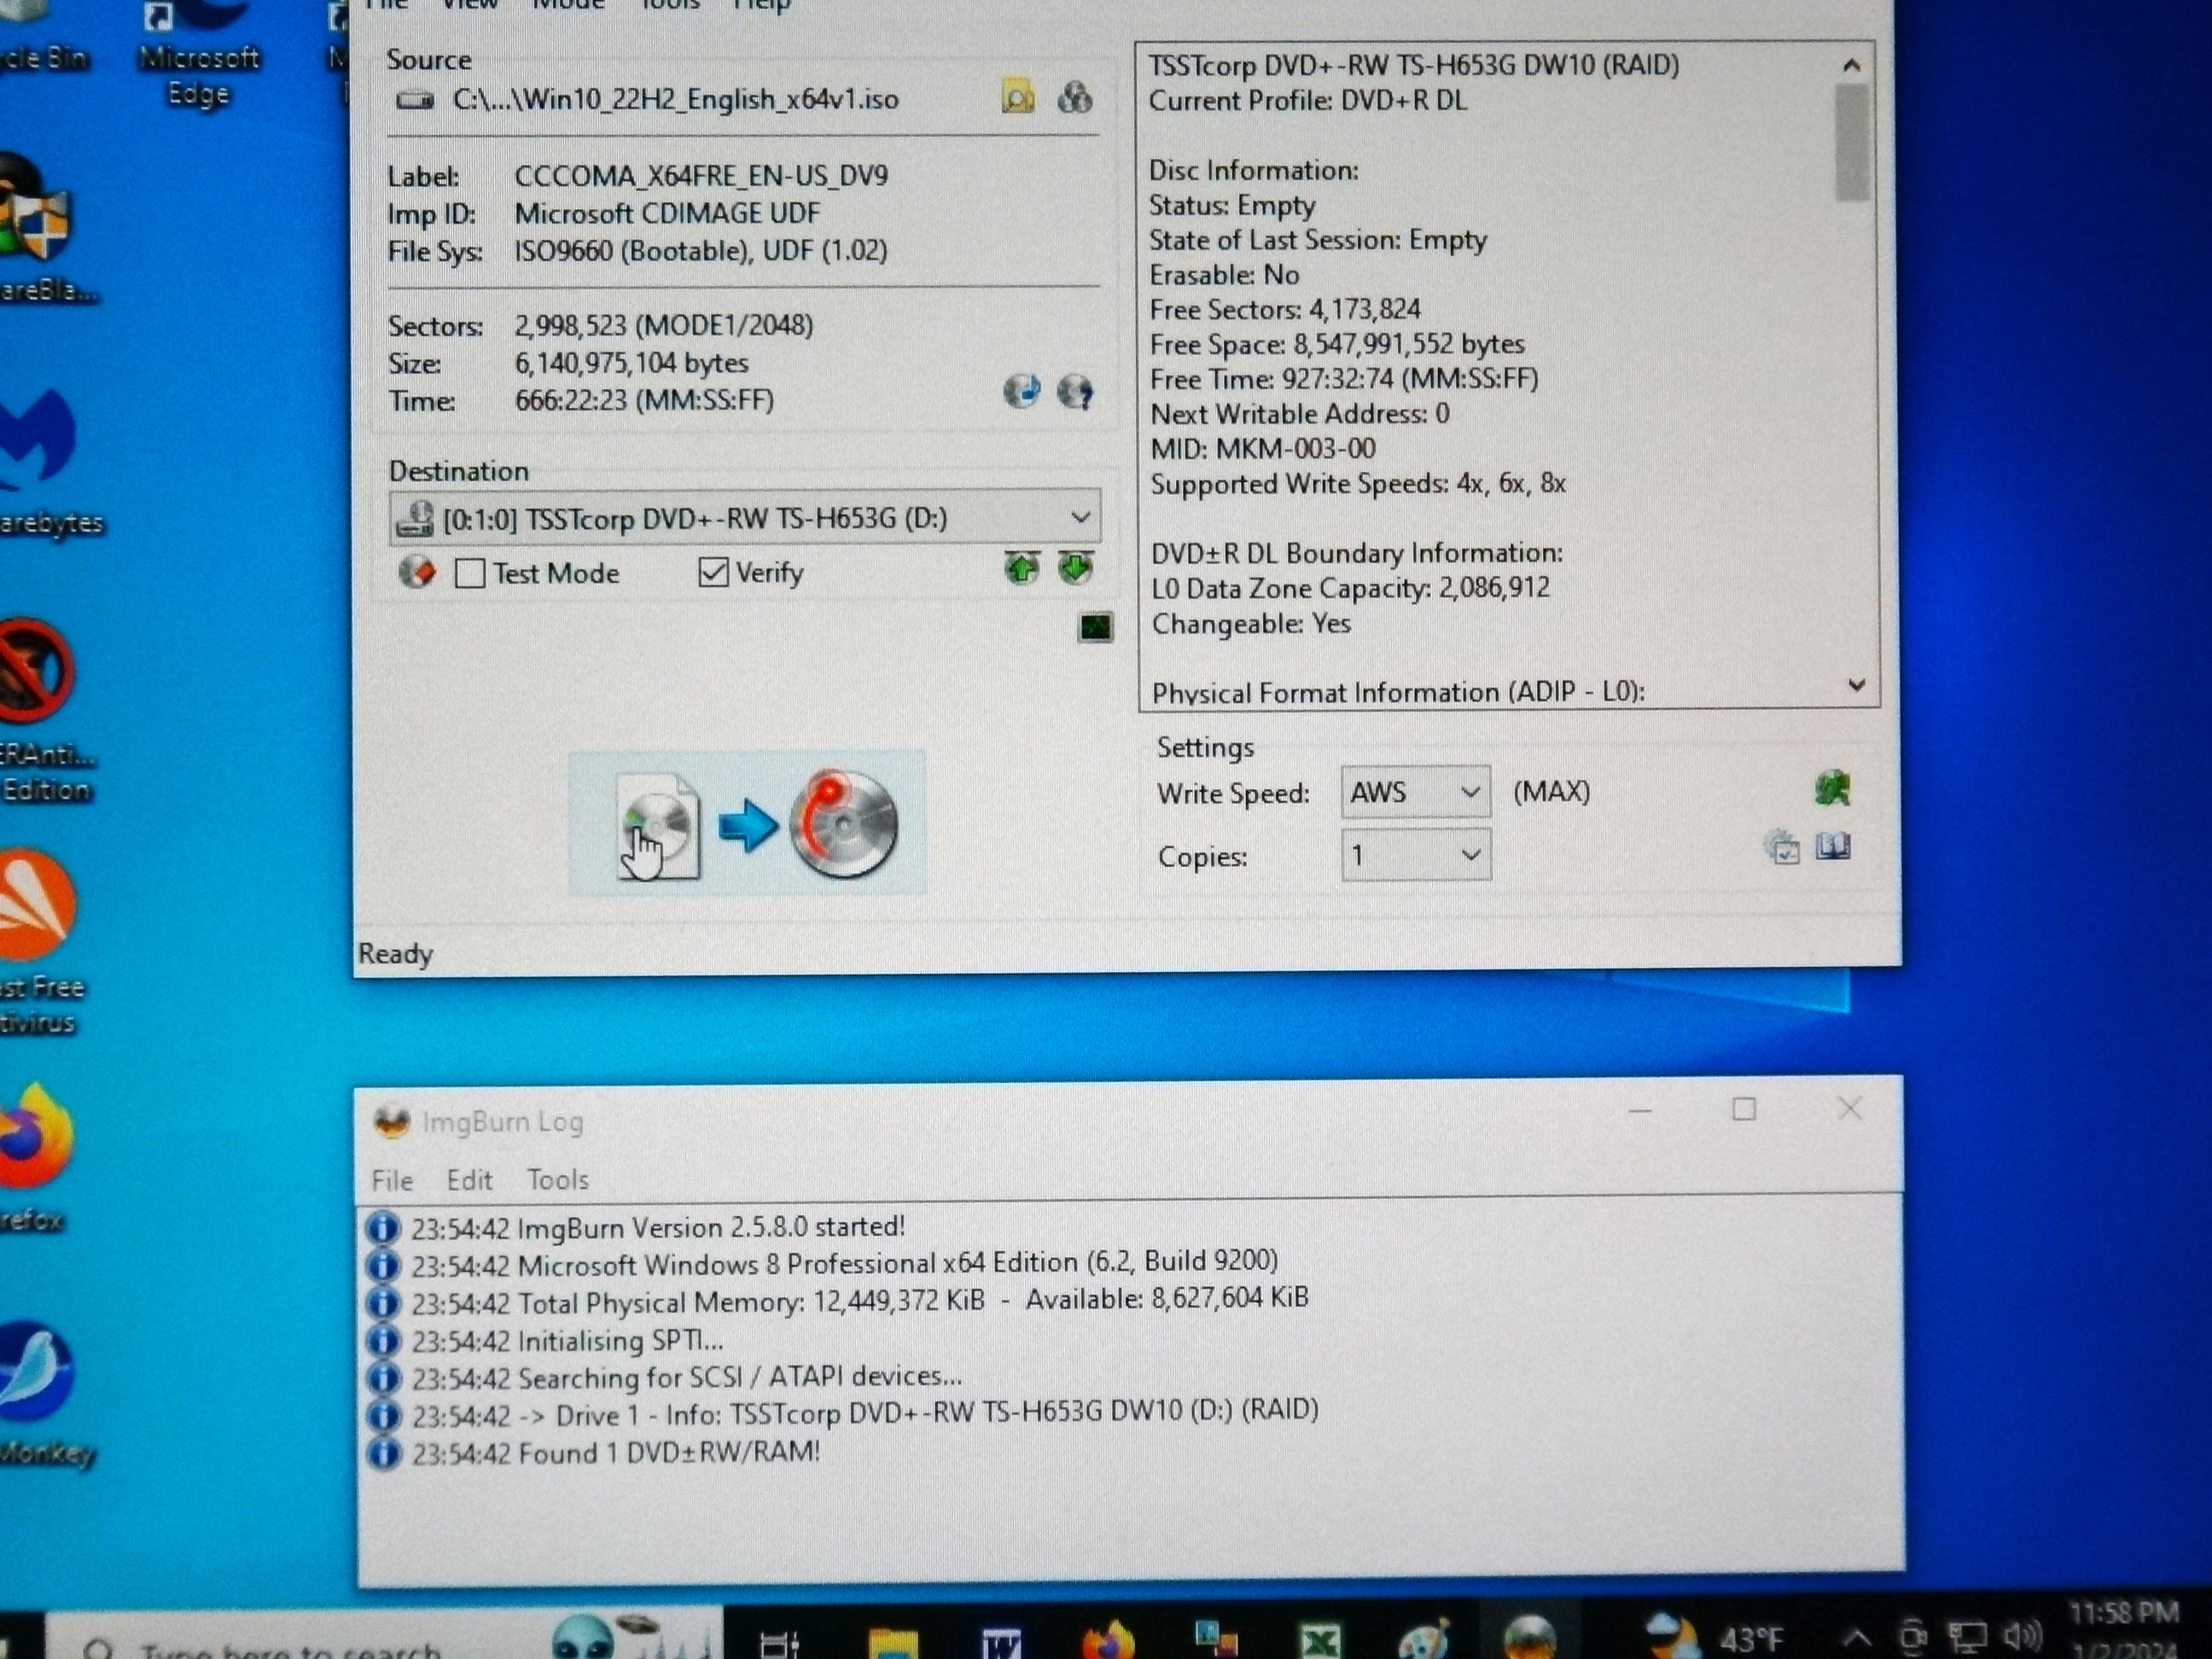The height and width of the screenshot is (1659, 2212).
Task: Open the Copies dropdown
Action: tap(1415, 855)
